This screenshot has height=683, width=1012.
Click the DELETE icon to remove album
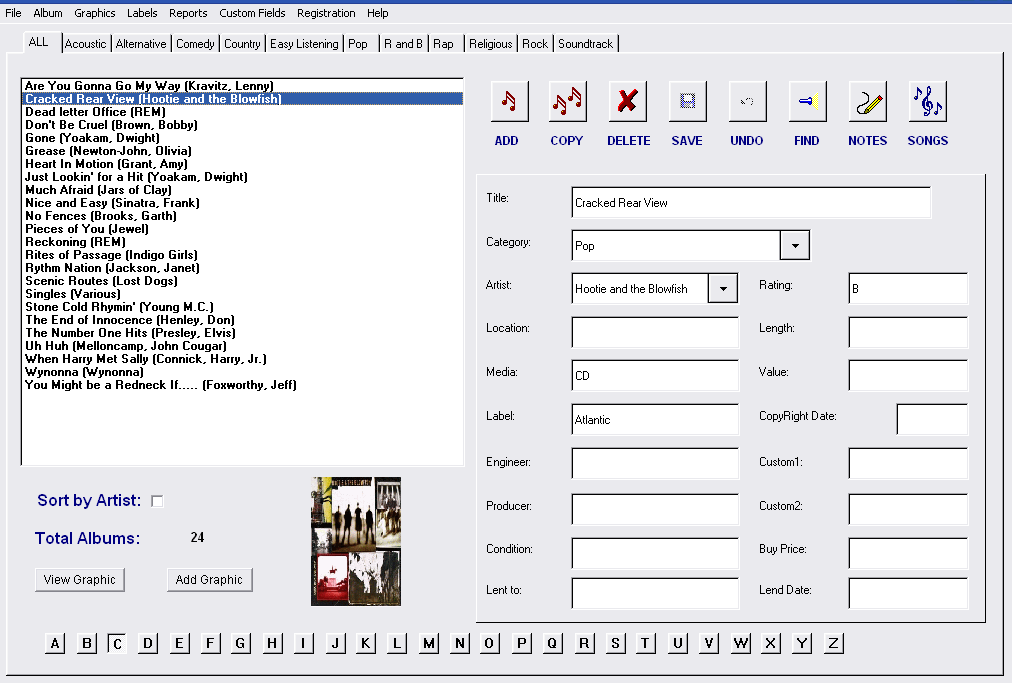pos(628,100)
